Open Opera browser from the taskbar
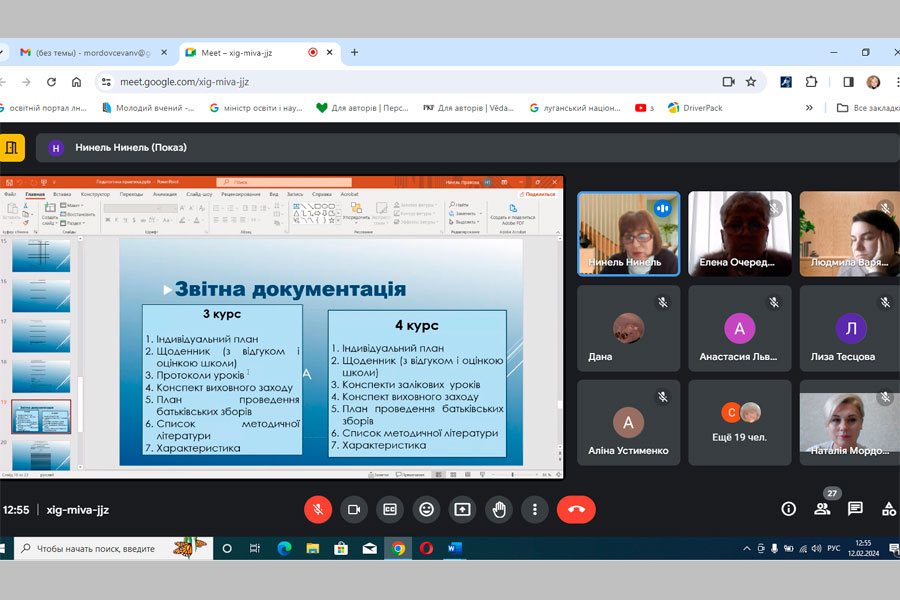The height and width of the screenshot is (600, 900). (x=426, y=548)
